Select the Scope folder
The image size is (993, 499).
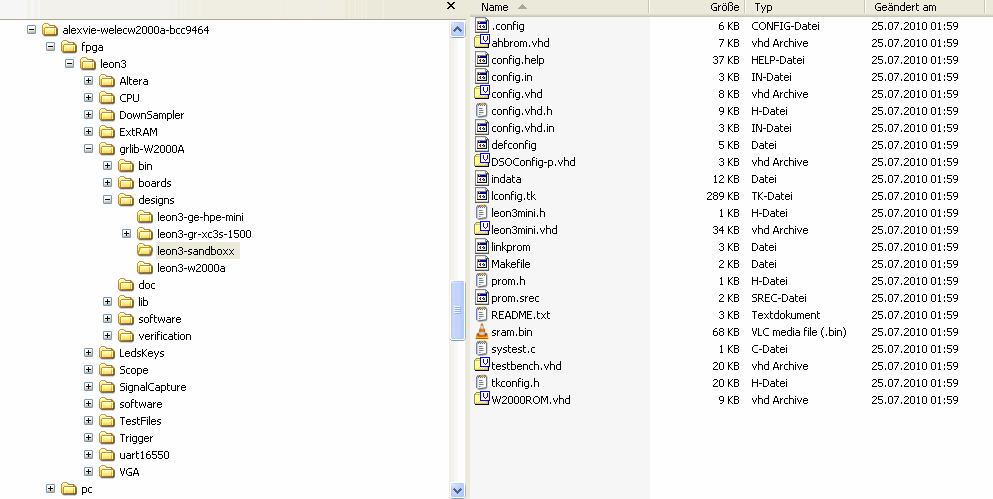coord(134,370)
